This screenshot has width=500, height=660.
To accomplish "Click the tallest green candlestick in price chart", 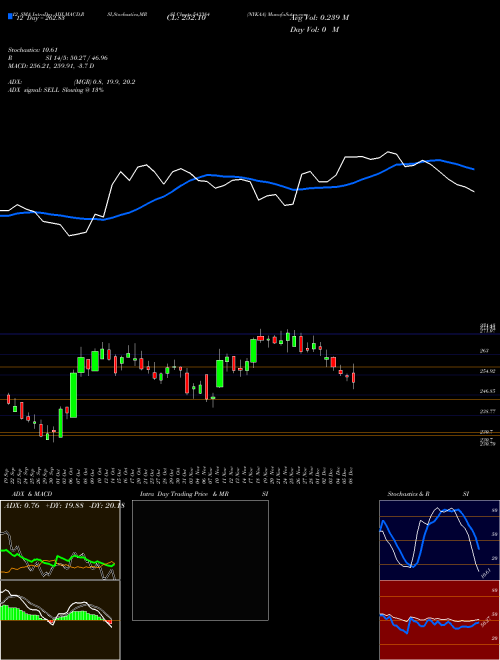I will tap(74, 395).
